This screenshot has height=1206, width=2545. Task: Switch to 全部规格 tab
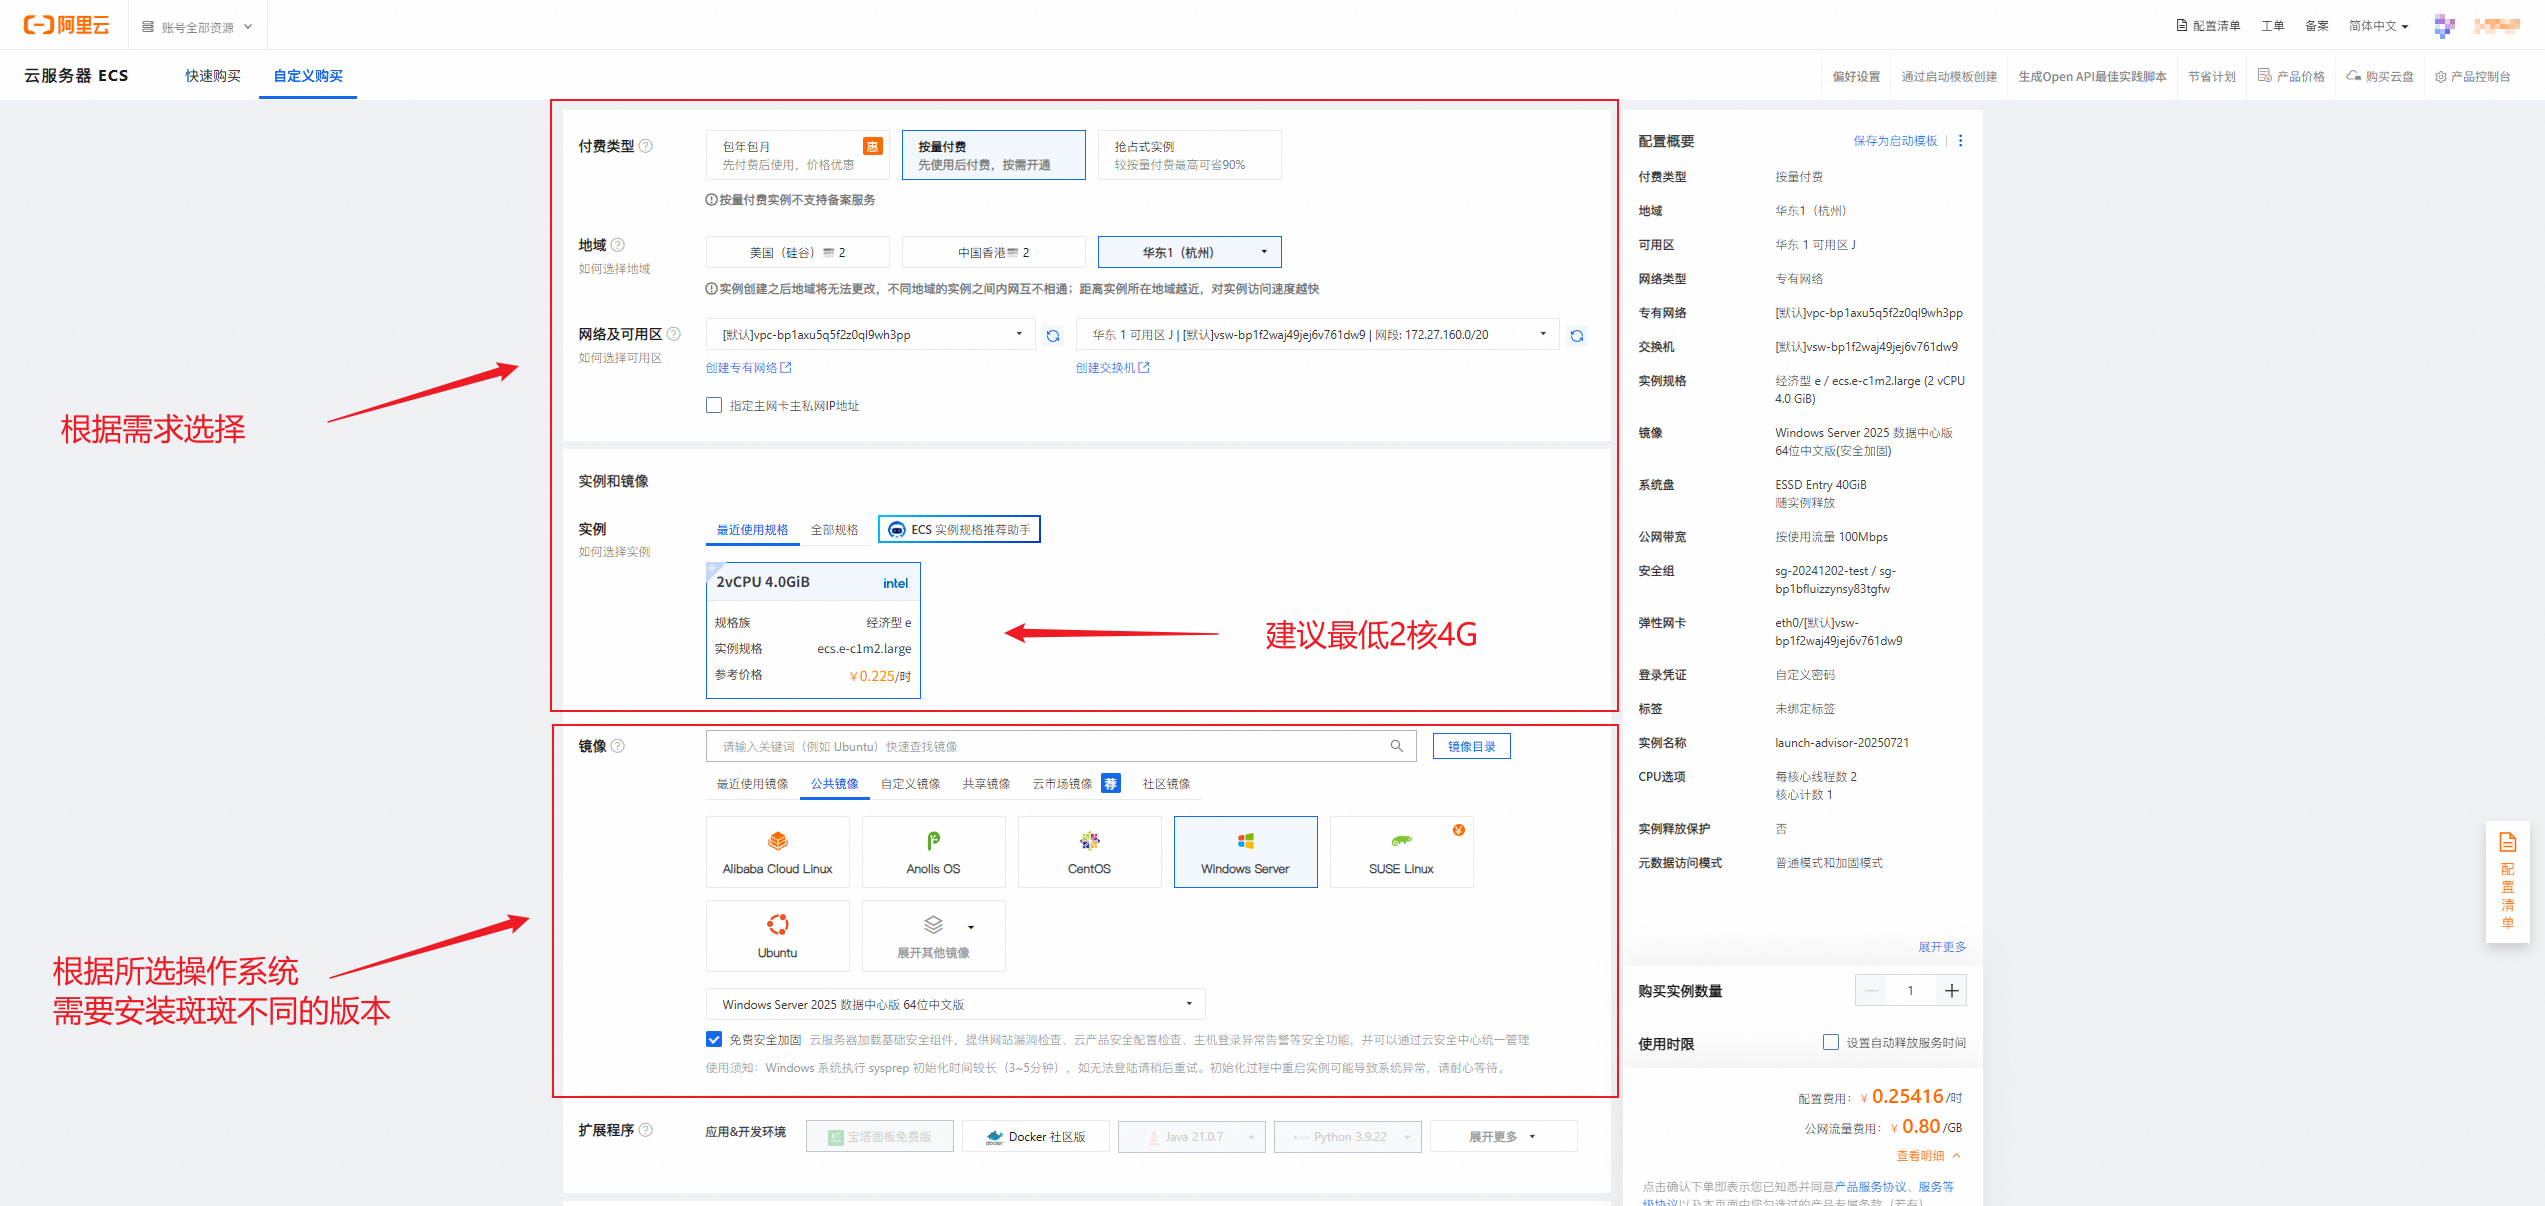click(834, 530)
